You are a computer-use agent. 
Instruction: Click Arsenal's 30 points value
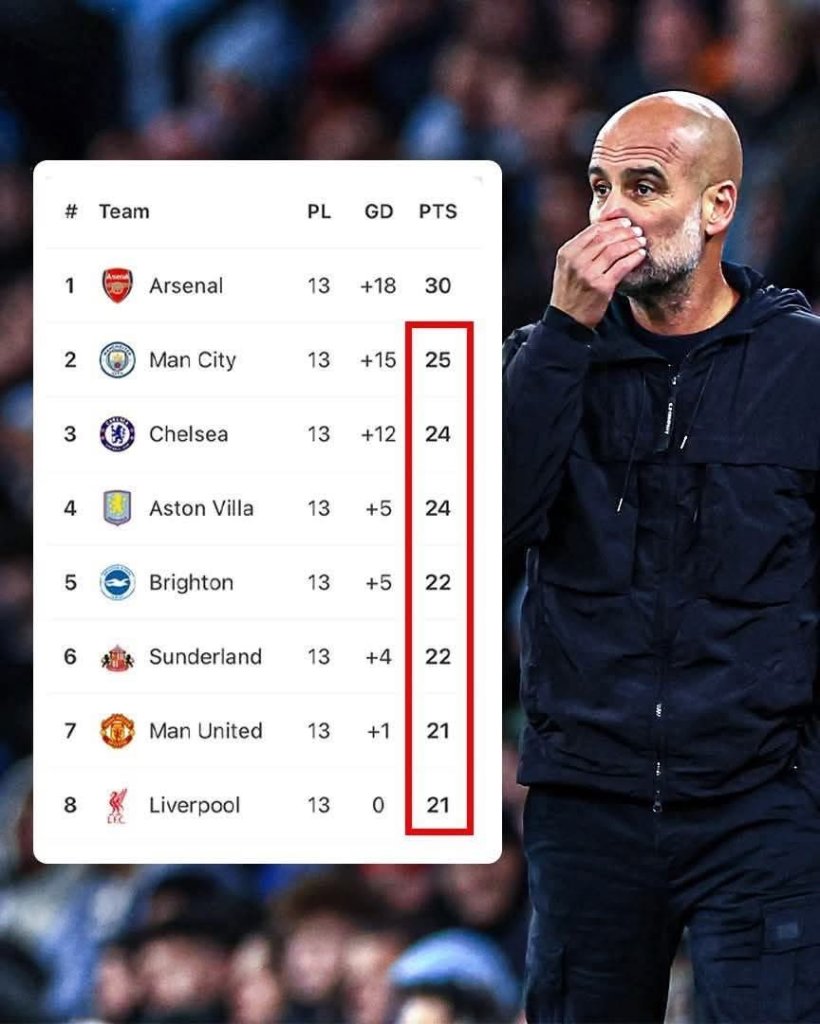pos(437,286)
